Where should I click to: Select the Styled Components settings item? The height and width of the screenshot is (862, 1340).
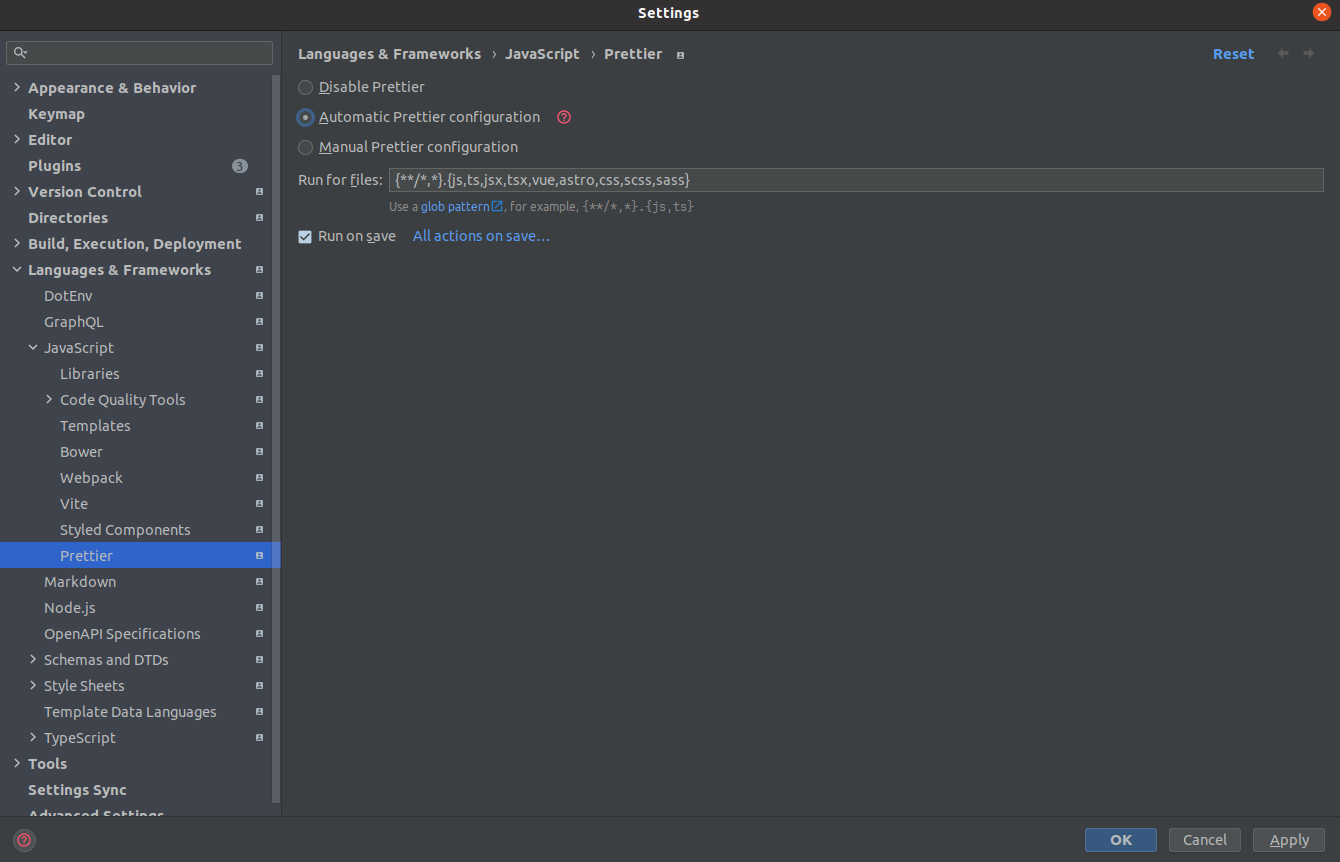tap(125, 530)
